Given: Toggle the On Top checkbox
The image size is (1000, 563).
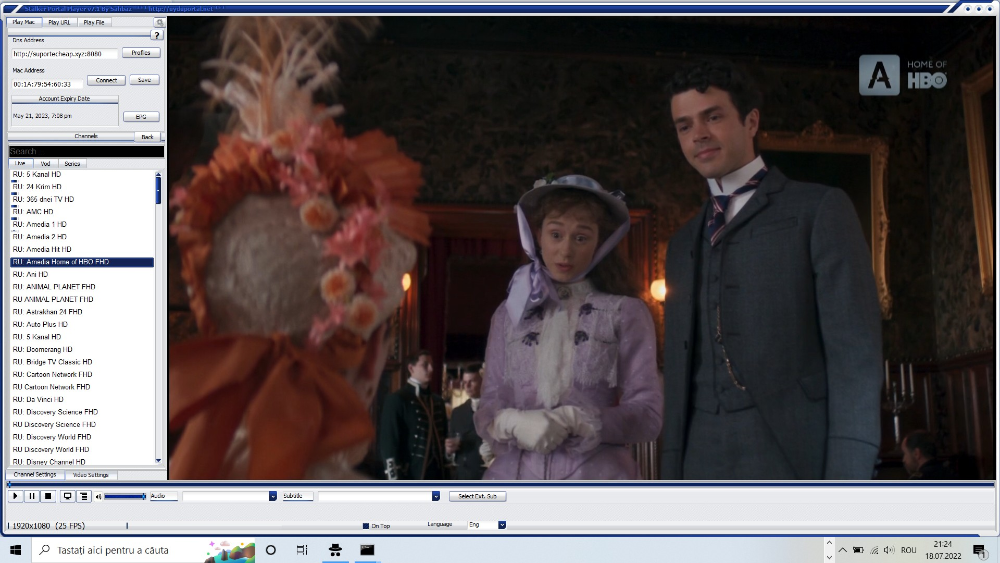Looking at the screenshot, I should click(x=365, y=526).
